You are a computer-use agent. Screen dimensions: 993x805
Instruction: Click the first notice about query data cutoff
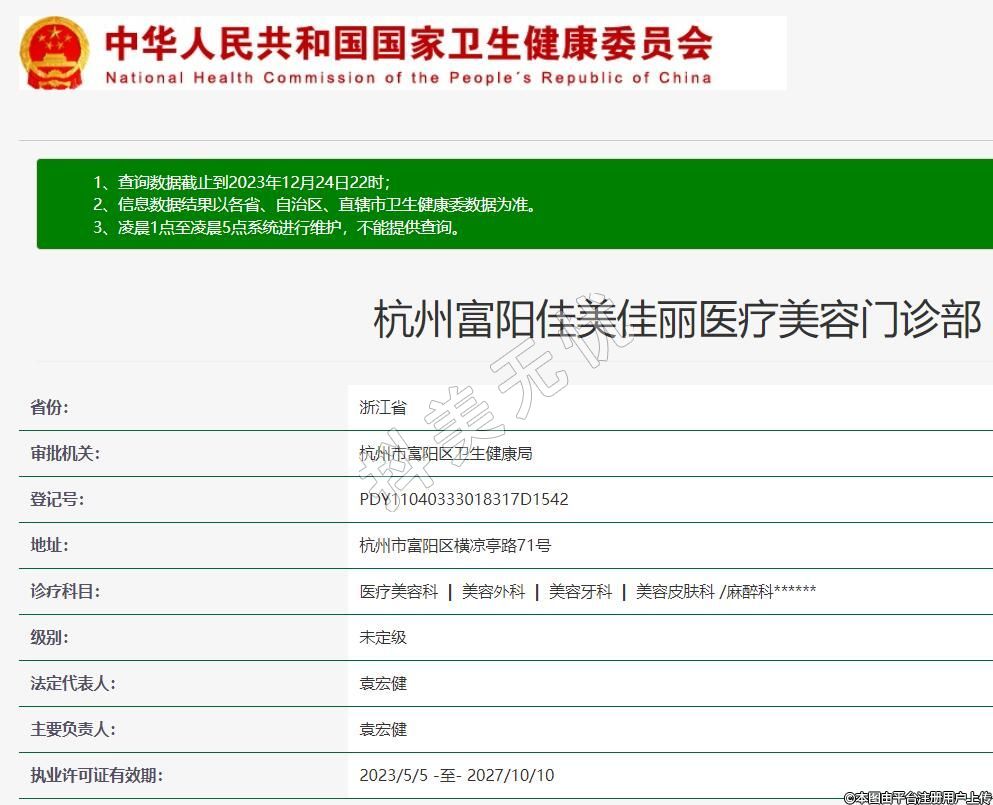pyautogui.click(x=241, y=182)
